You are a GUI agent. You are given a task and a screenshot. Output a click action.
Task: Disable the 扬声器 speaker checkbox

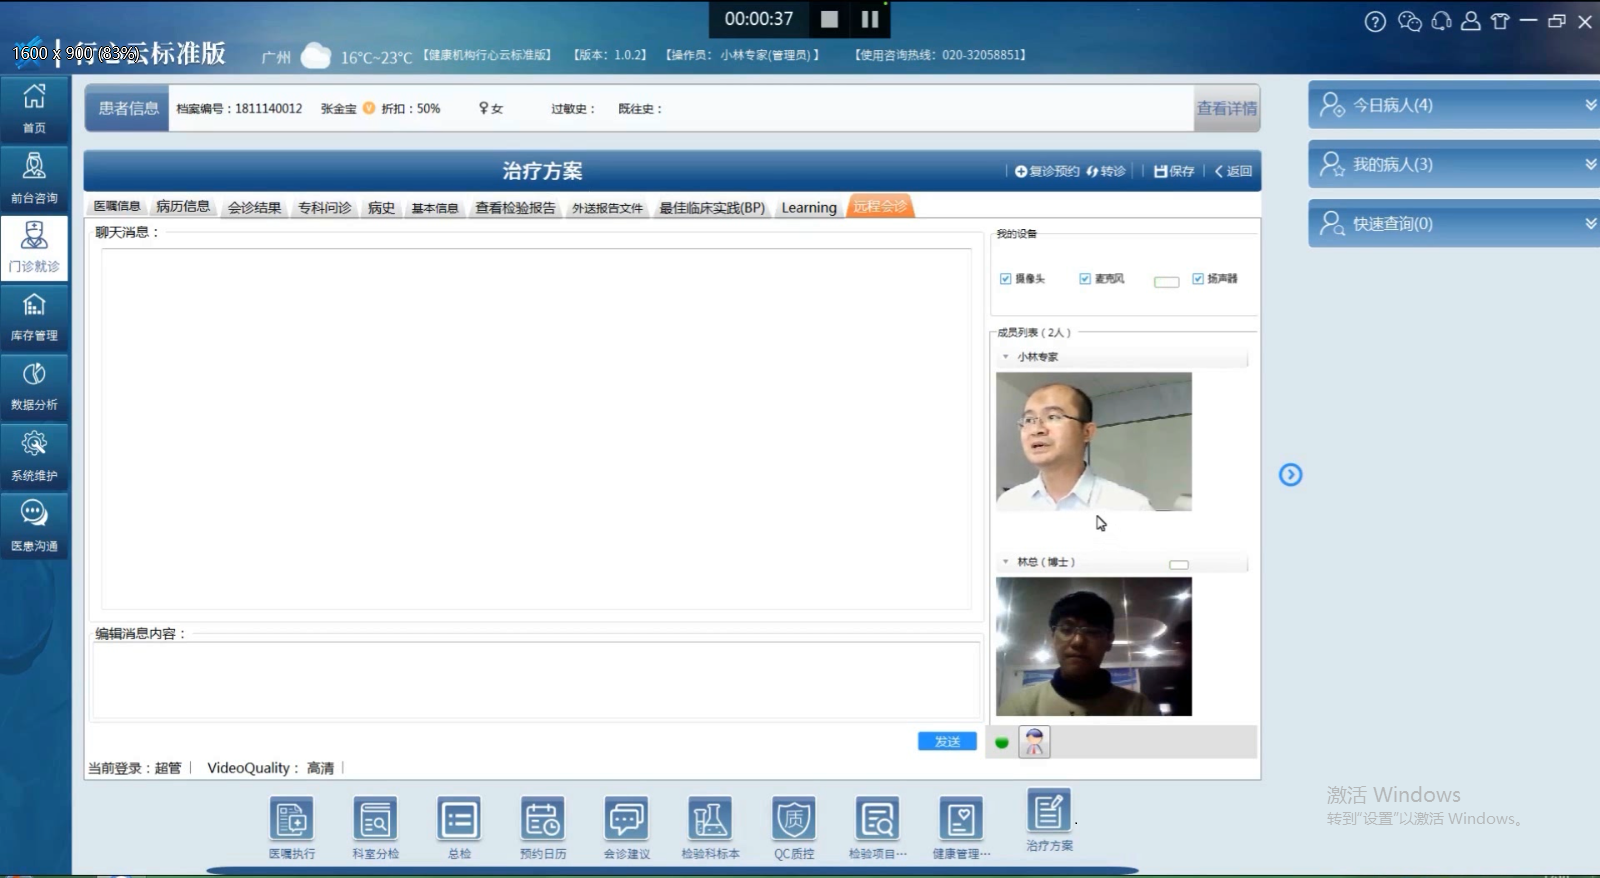1198,279
